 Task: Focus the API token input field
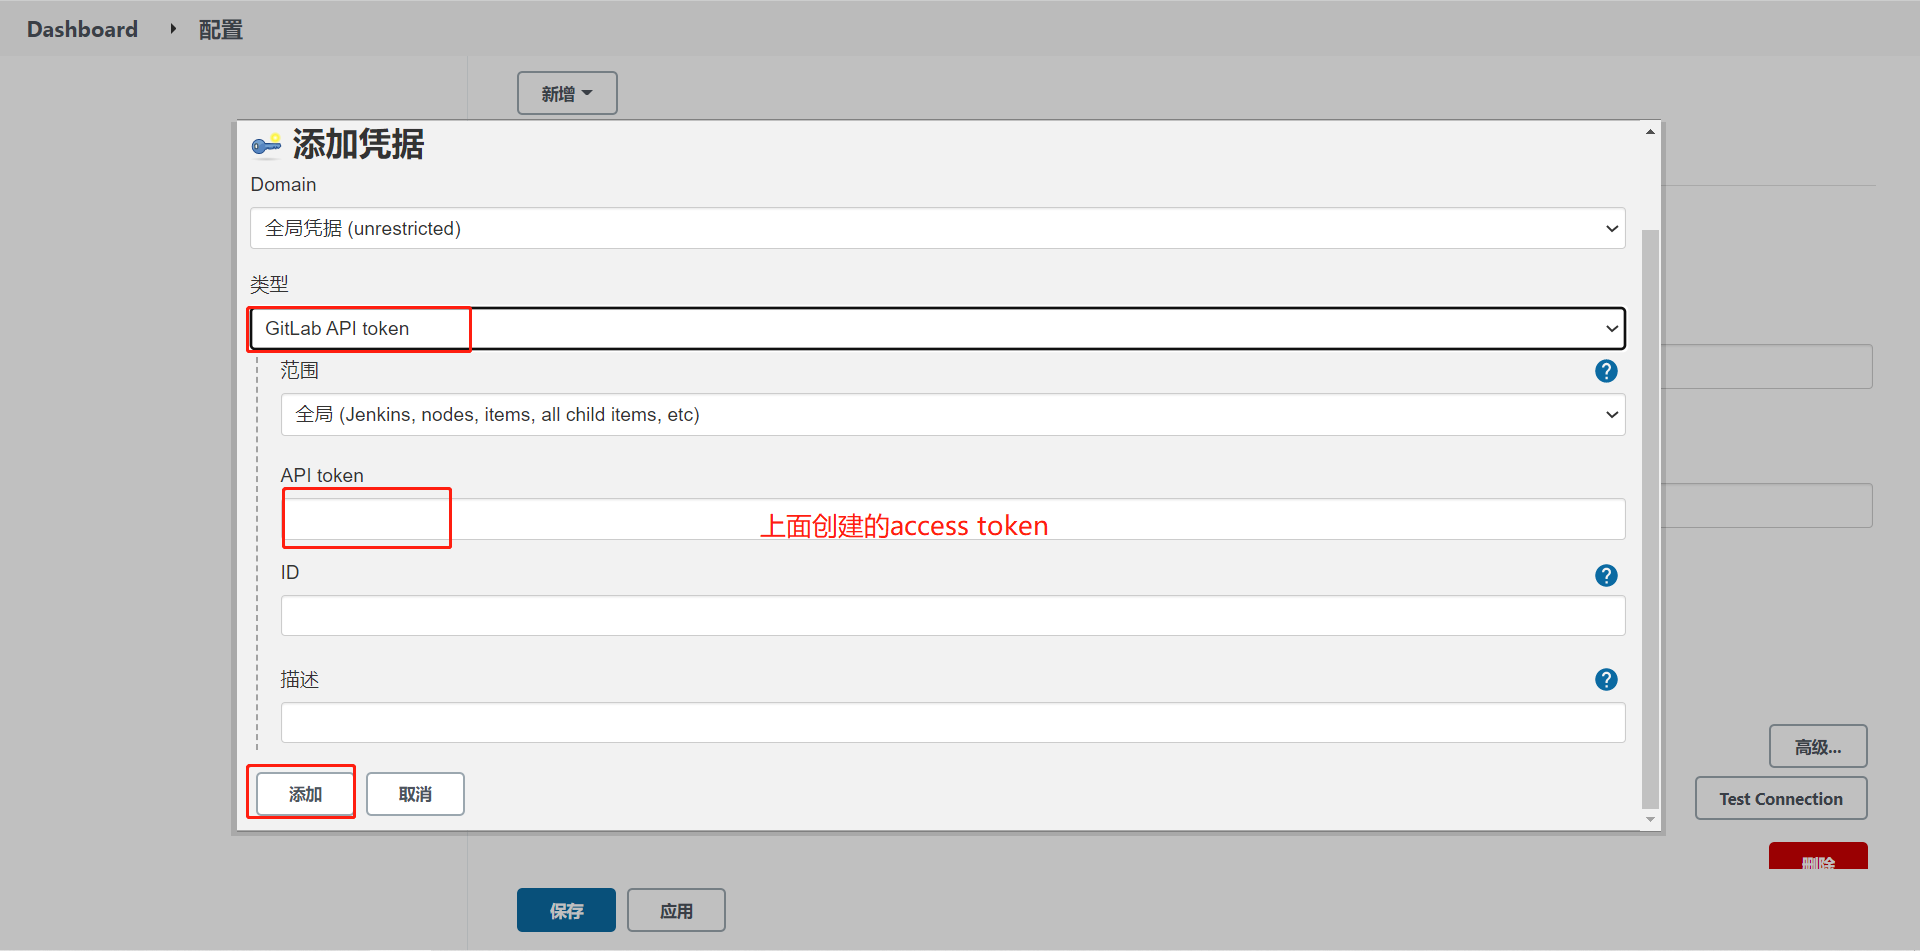[952, 519]
